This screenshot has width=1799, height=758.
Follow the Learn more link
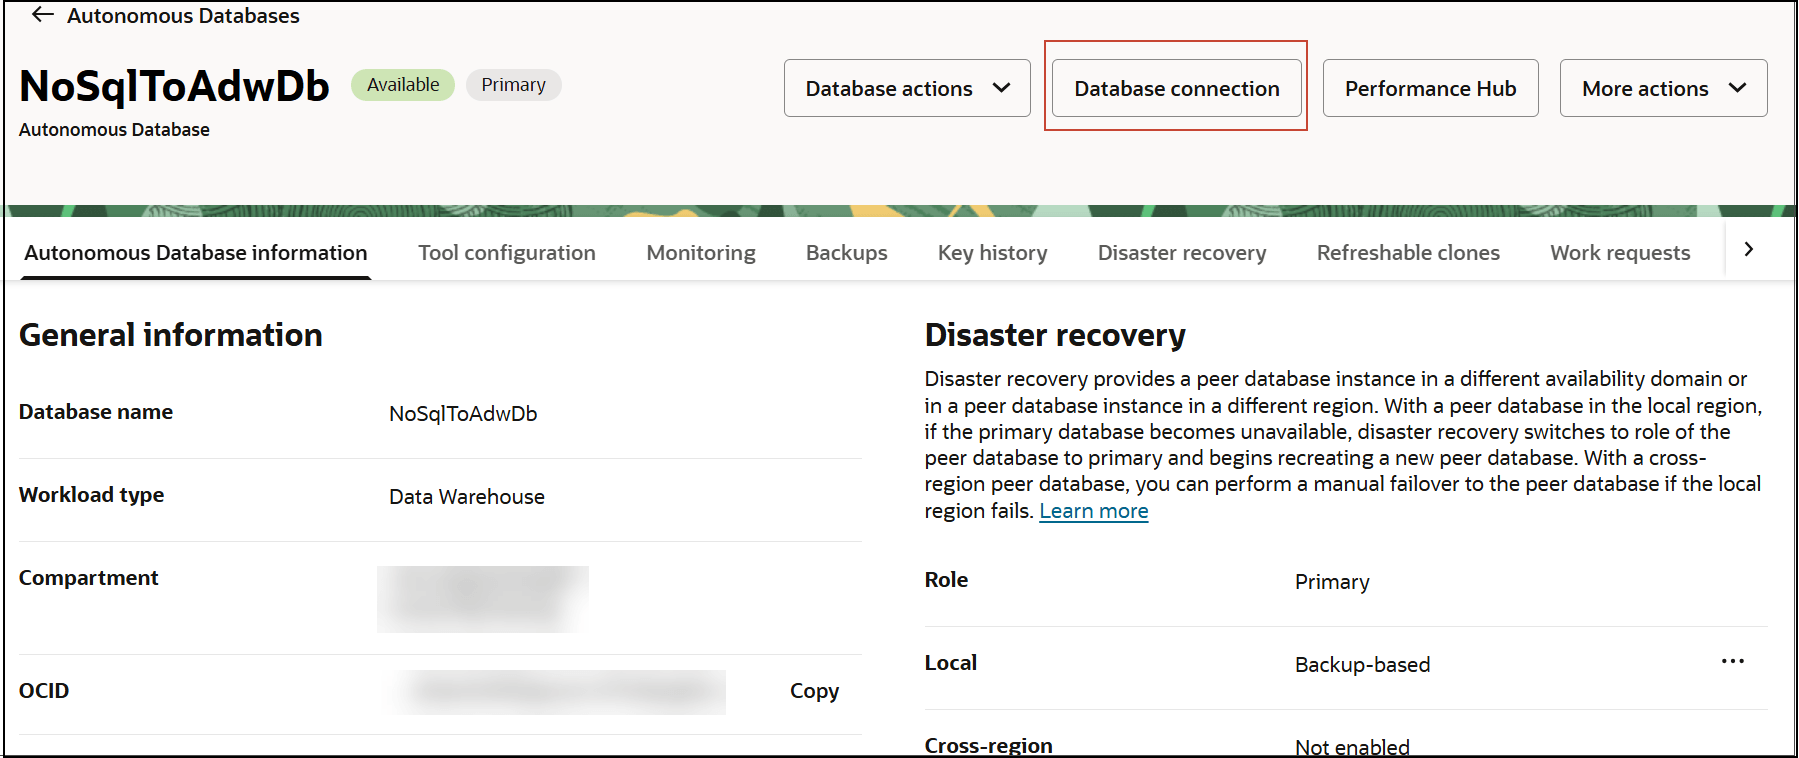(1094, 511)
